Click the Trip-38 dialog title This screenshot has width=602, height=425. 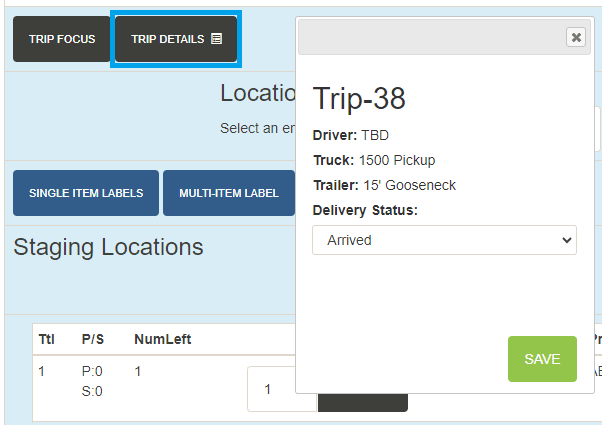(x=359, y=99)
